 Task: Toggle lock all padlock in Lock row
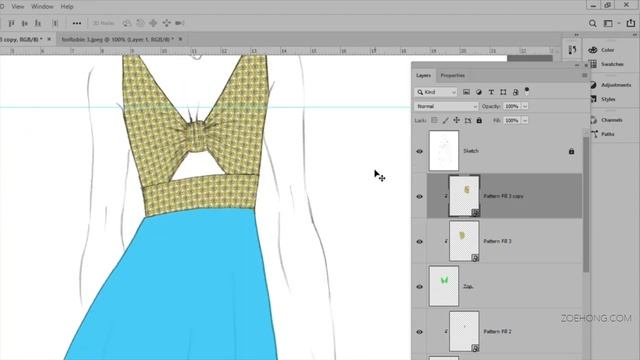pyautogui.click(x=479, y=120)
